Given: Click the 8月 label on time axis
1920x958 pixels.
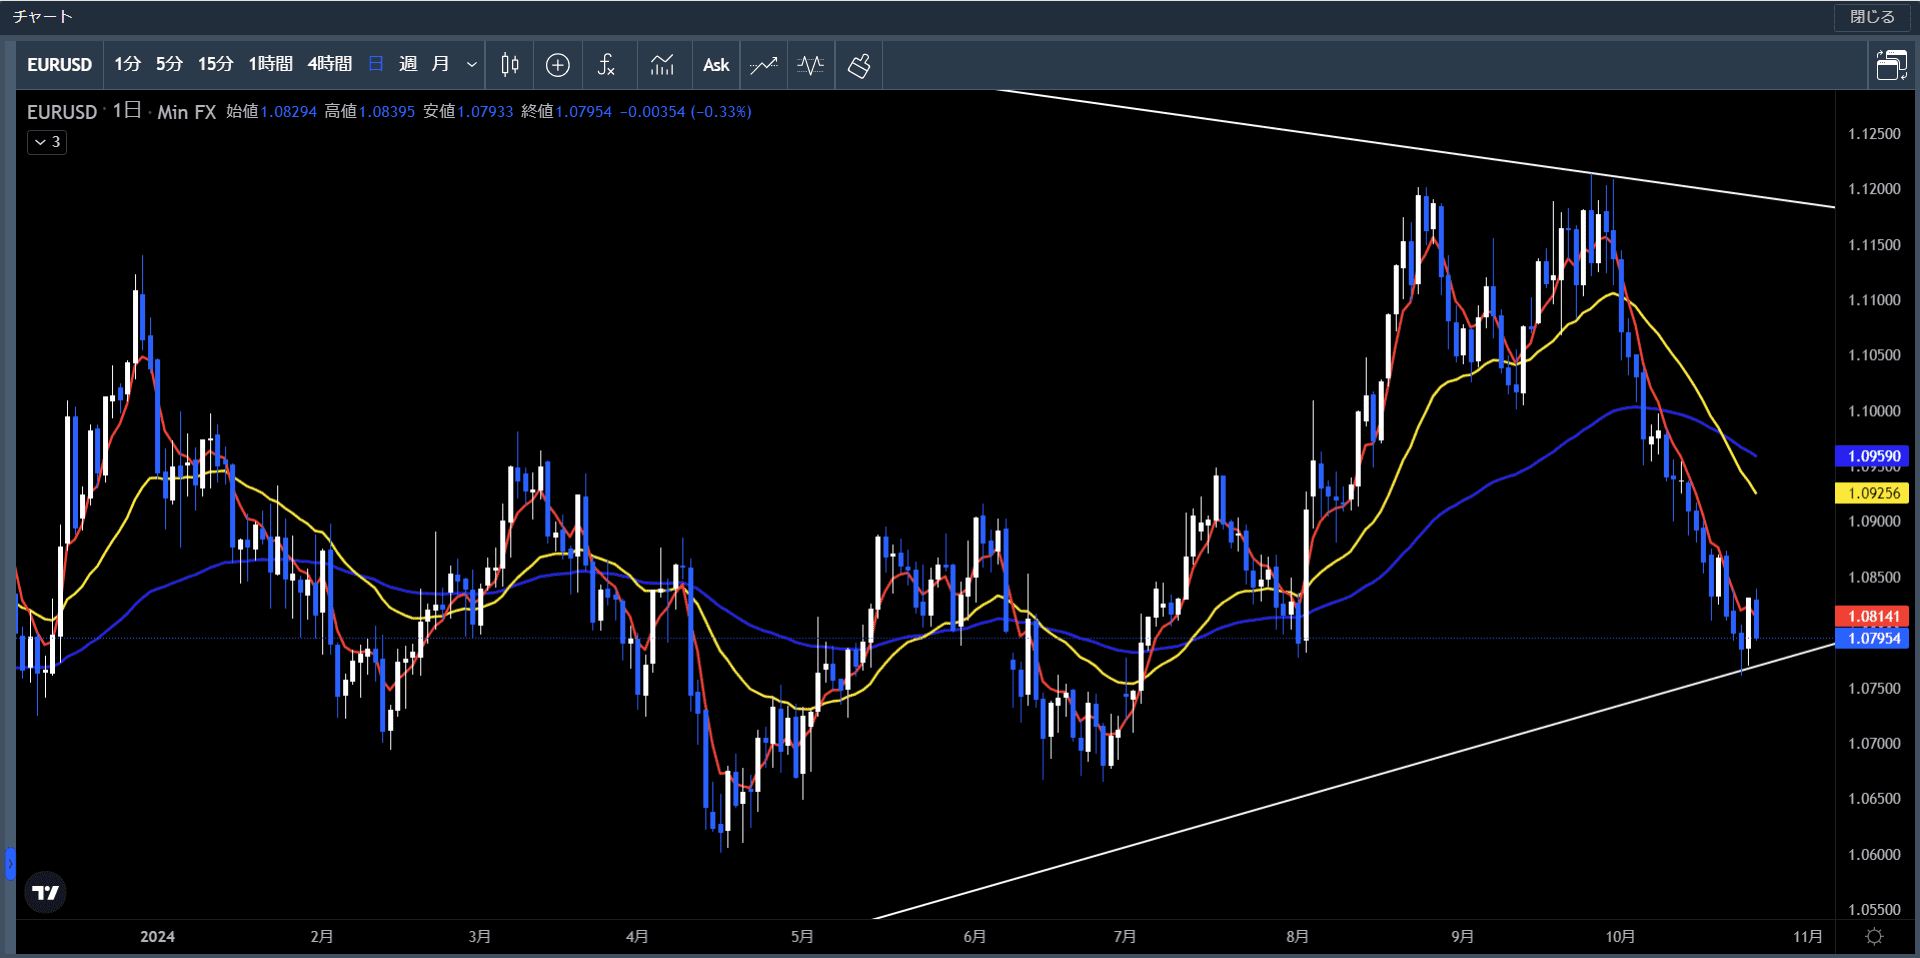Looking at the screenshot, I should (1297, 937).
